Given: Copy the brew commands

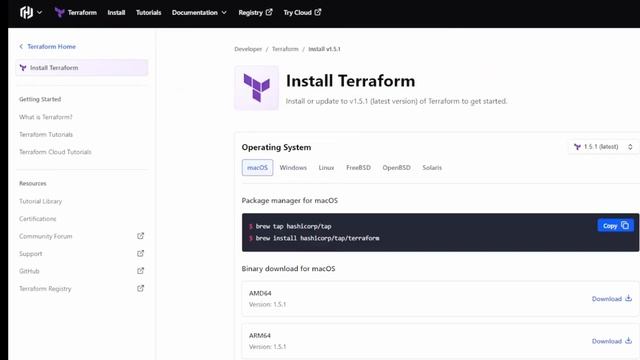Looking at the screenshot, I should point(616,226).
